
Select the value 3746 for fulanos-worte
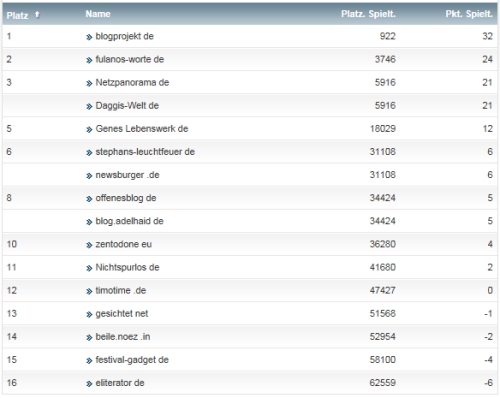(x=385, y=59)
